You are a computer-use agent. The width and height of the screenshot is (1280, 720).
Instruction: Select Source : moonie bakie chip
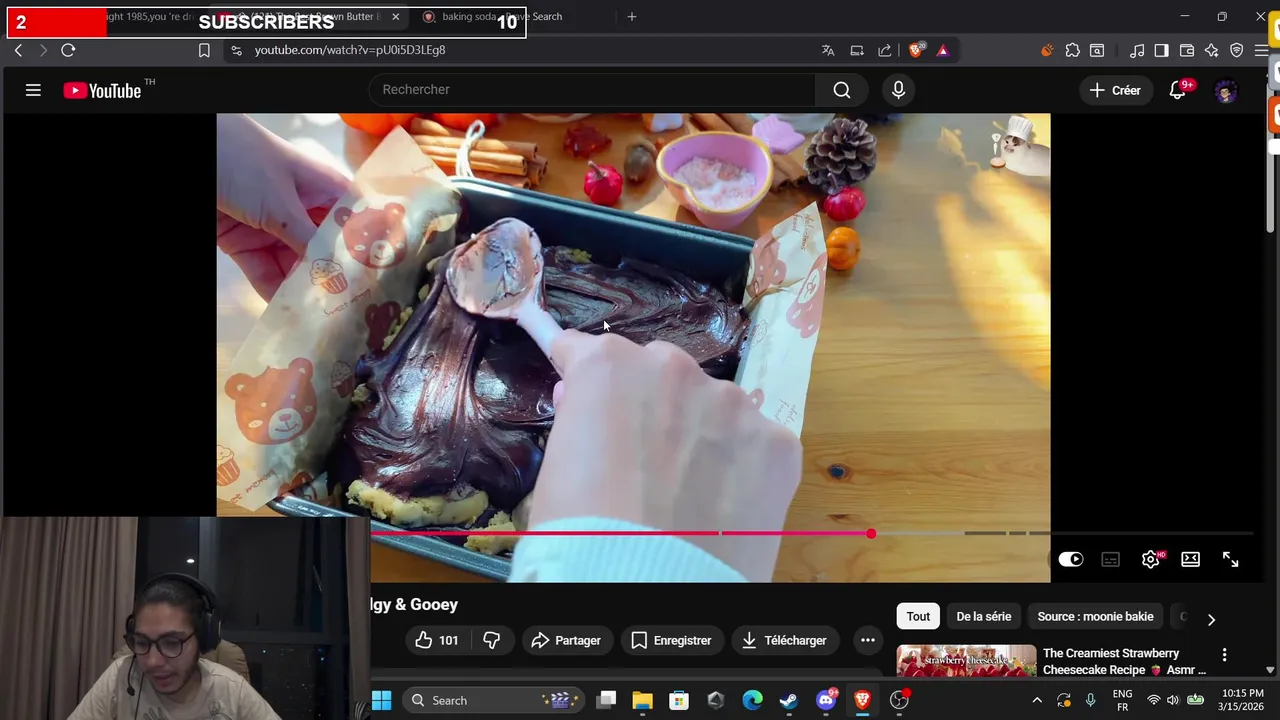(1095, 617)
